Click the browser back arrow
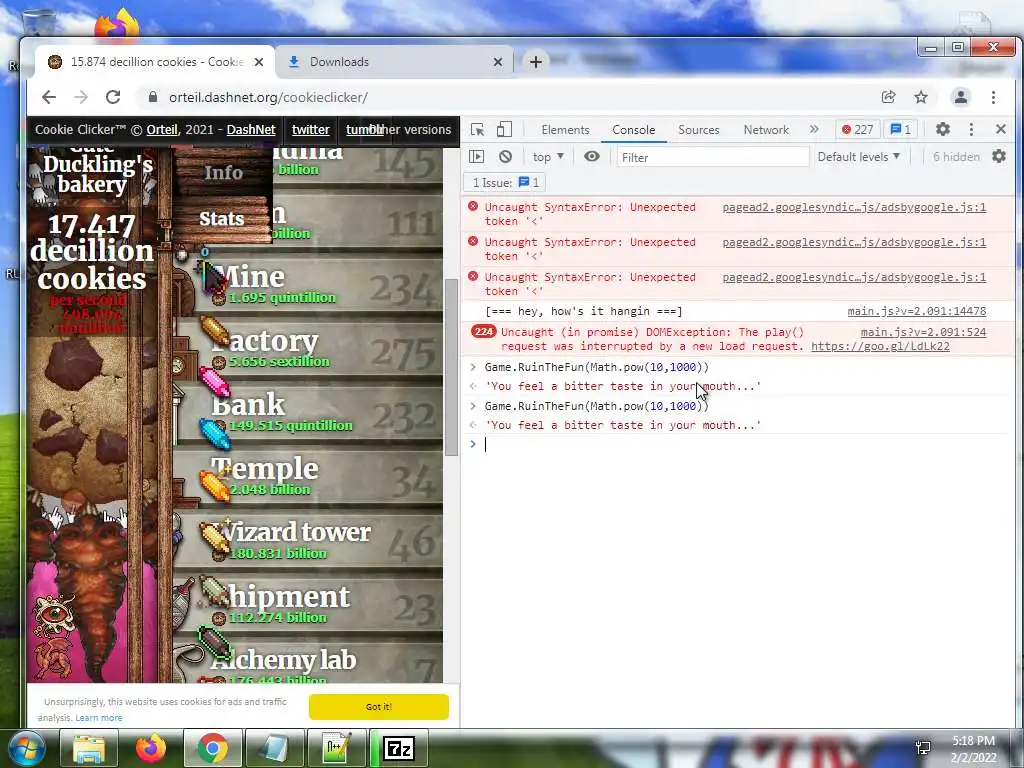1024x768 pixels. (x=49, y=97)
